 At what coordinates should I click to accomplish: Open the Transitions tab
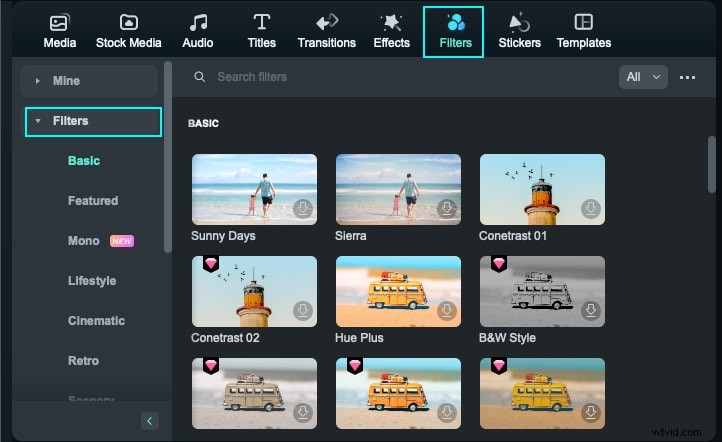pyautogui.click(x=326, y=31)
